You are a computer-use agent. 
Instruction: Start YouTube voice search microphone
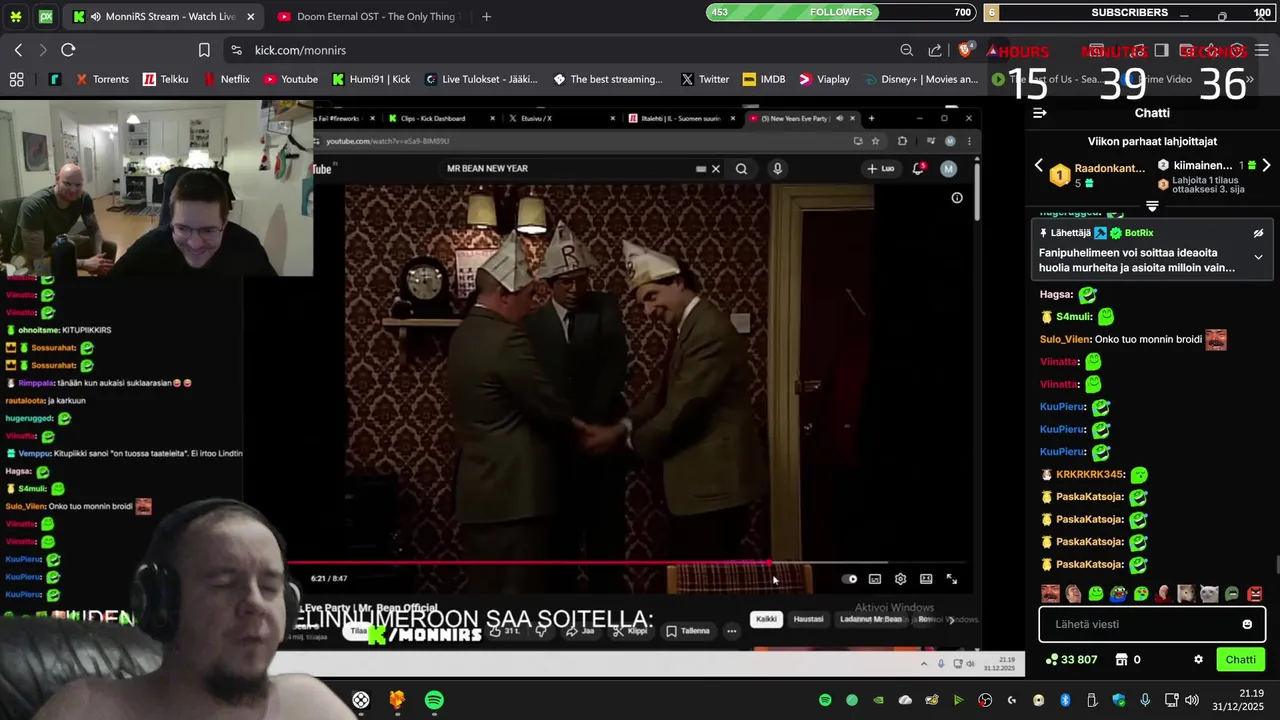777,169
